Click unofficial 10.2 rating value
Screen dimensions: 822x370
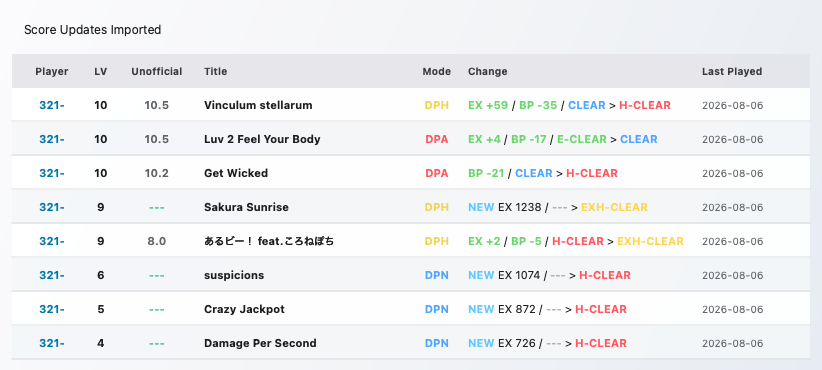[157, 173]
